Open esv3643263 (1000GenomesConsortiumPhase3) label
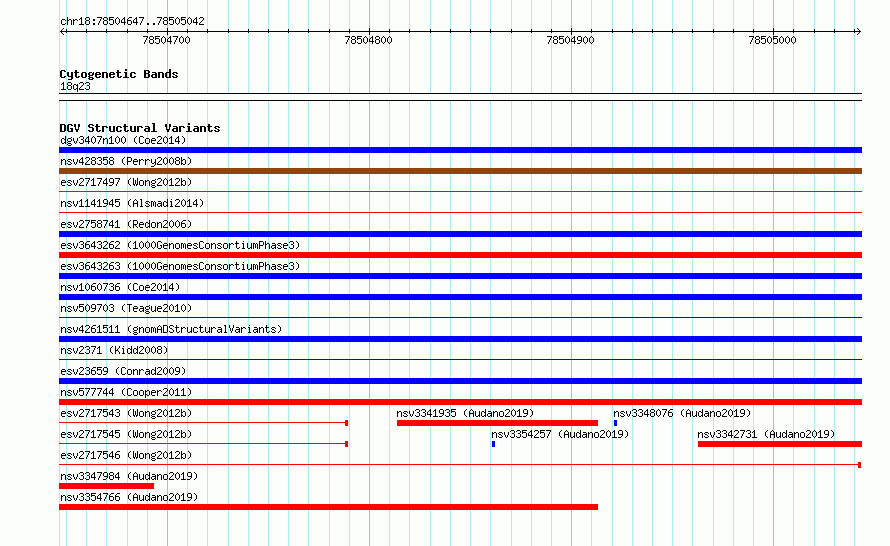Image resolution: width=890 pixels, height=546 pixels. pos(180,266)
